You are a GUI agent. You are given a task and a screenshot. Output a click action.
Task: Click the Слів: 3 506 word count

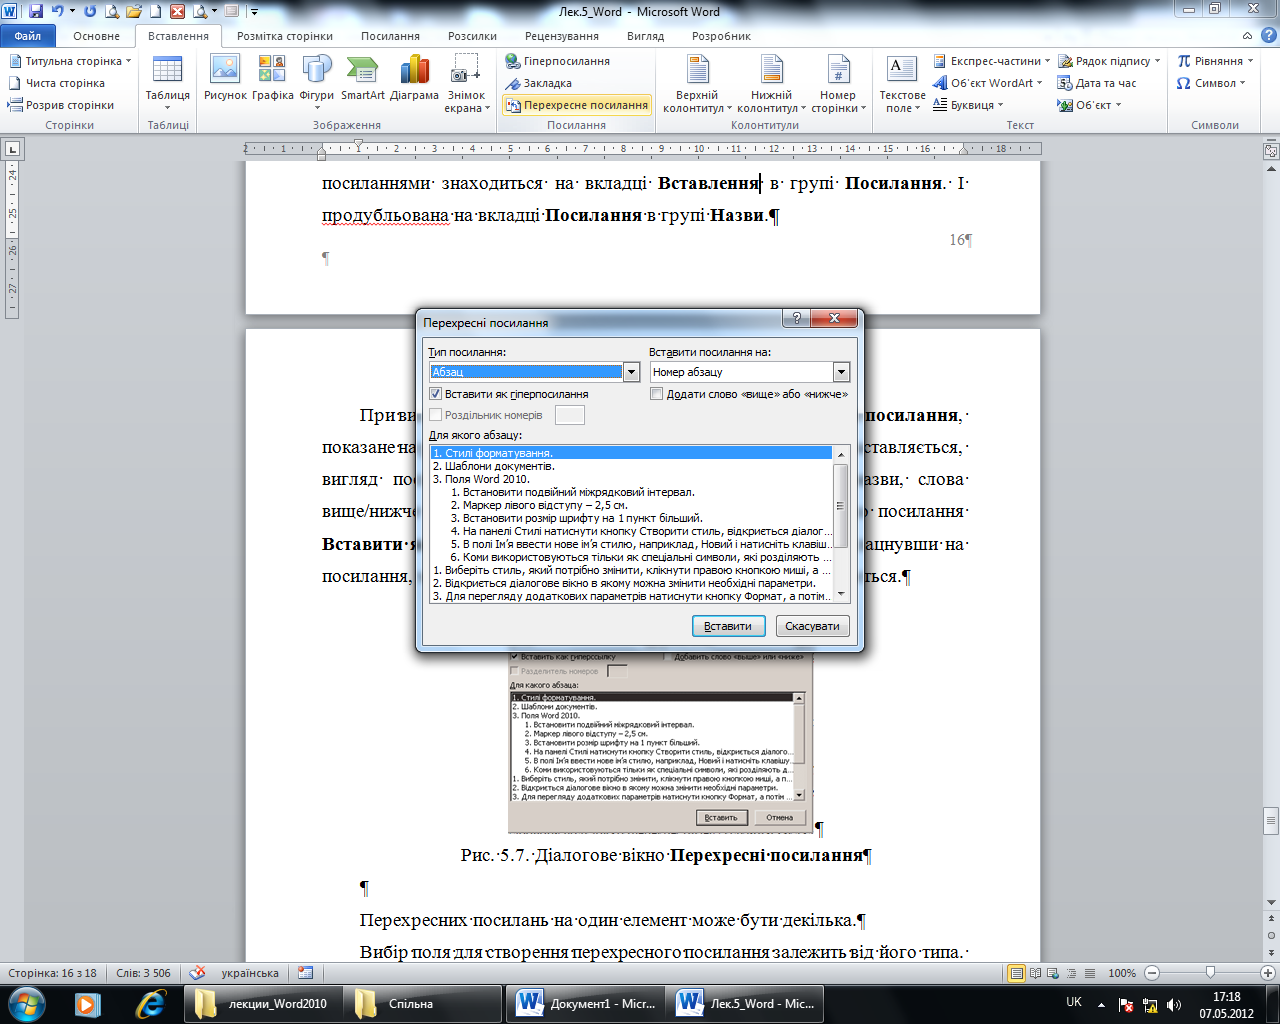(x=144, y=973)
